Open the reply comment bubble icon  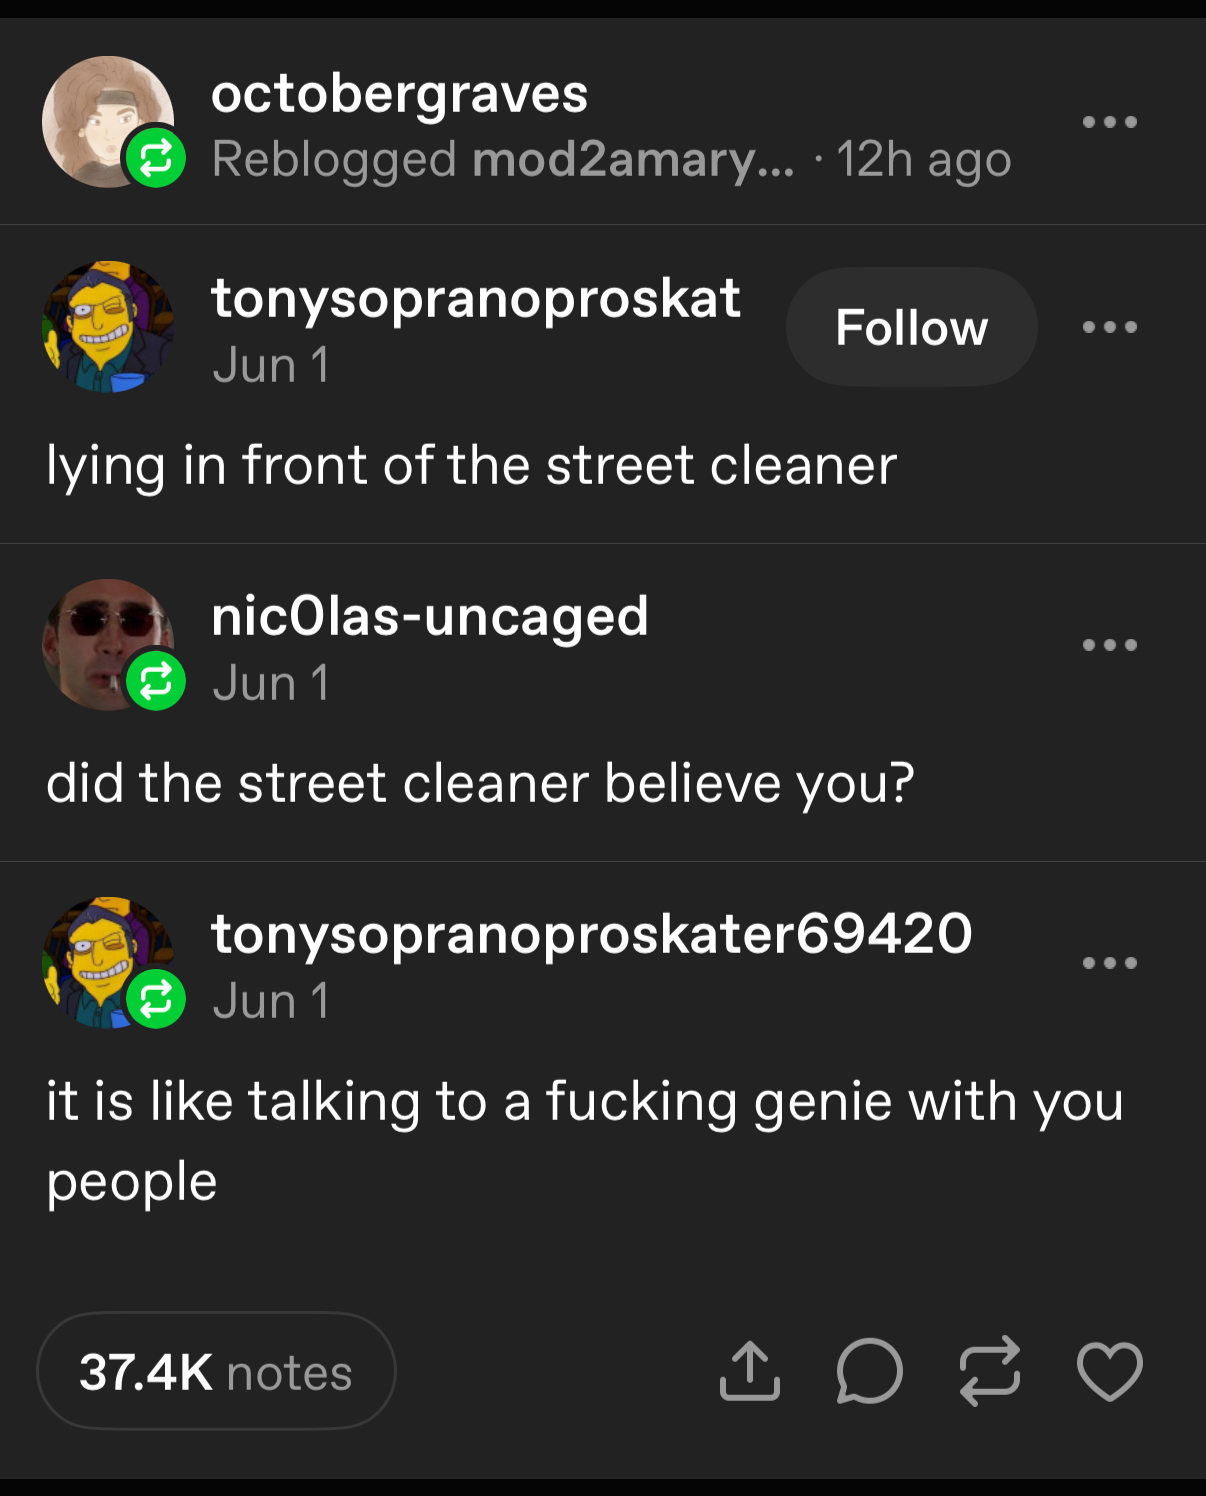tap(869, 1371)
